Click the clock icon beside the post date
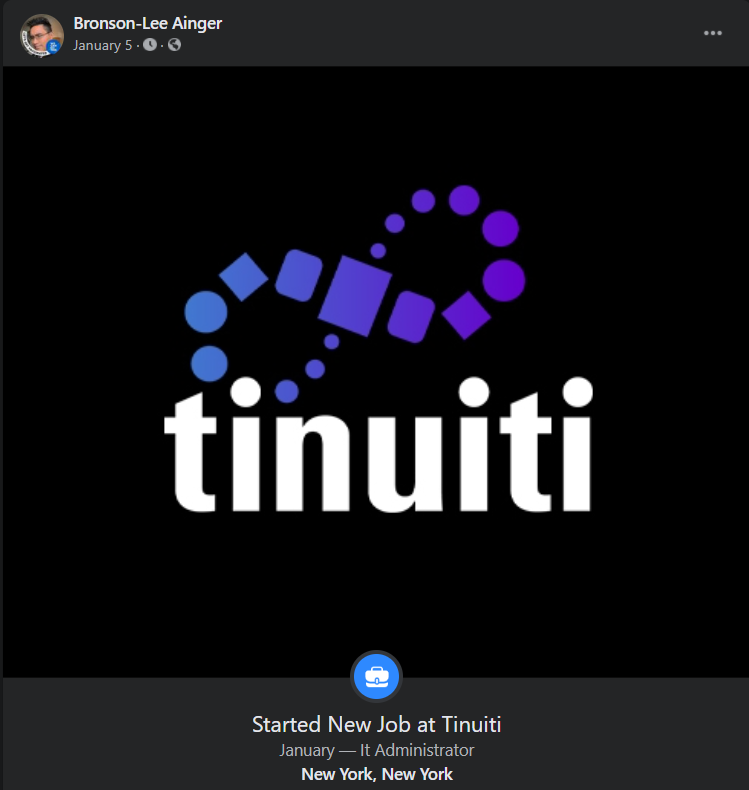The width and height of the screenshot is (749, 790). [150, 45]
